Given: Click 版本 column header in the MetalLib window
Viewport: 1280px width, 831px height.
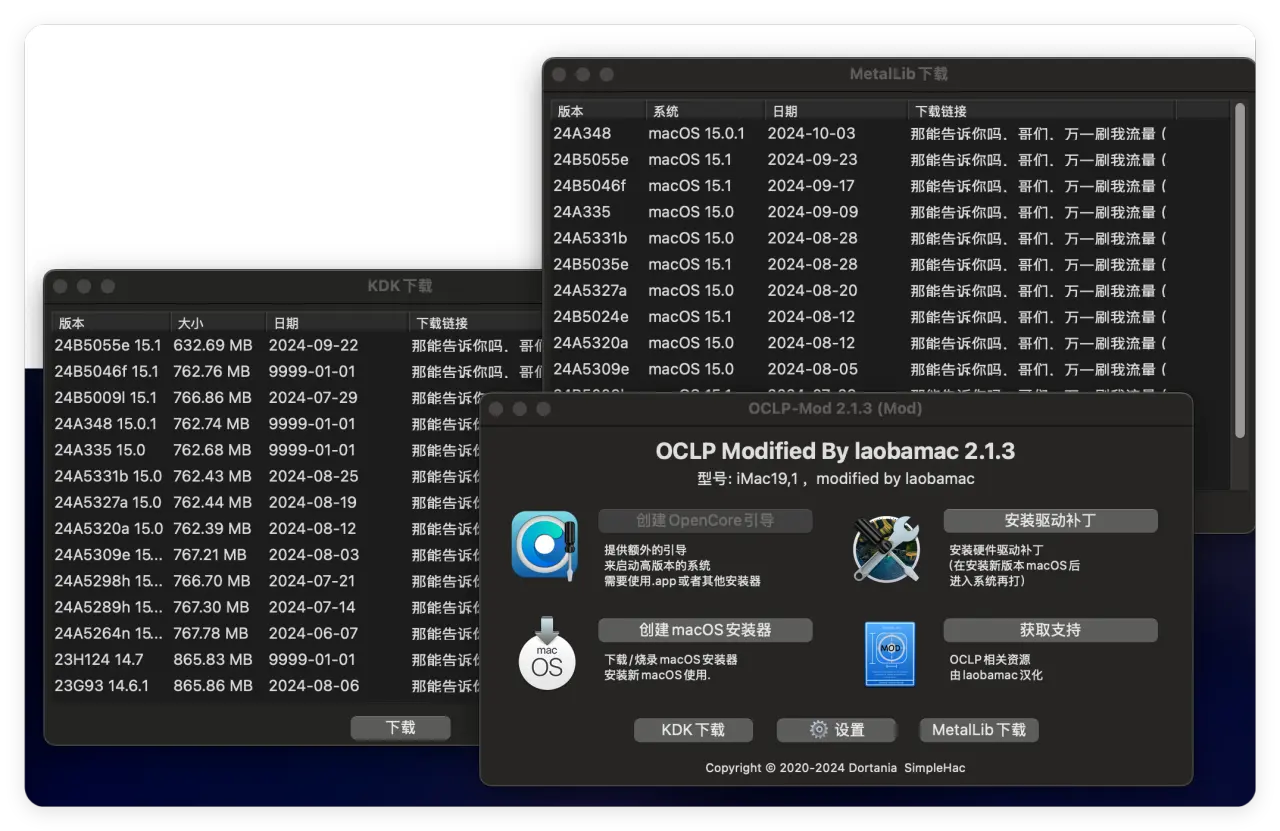Looking at the screenshot, I should click(598, 111).
